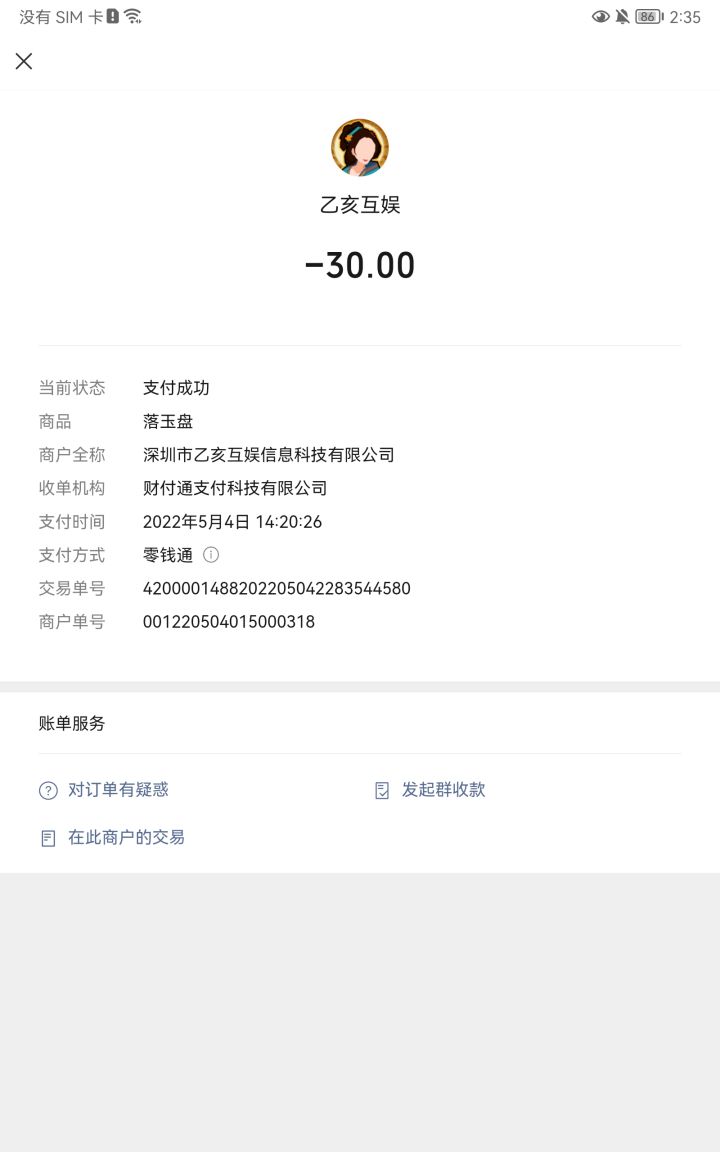Image resolution: width=720 pixels, height=1152 pixels.
Task: Tap the muted notification bell icon
Action: [x=622, y=17]
